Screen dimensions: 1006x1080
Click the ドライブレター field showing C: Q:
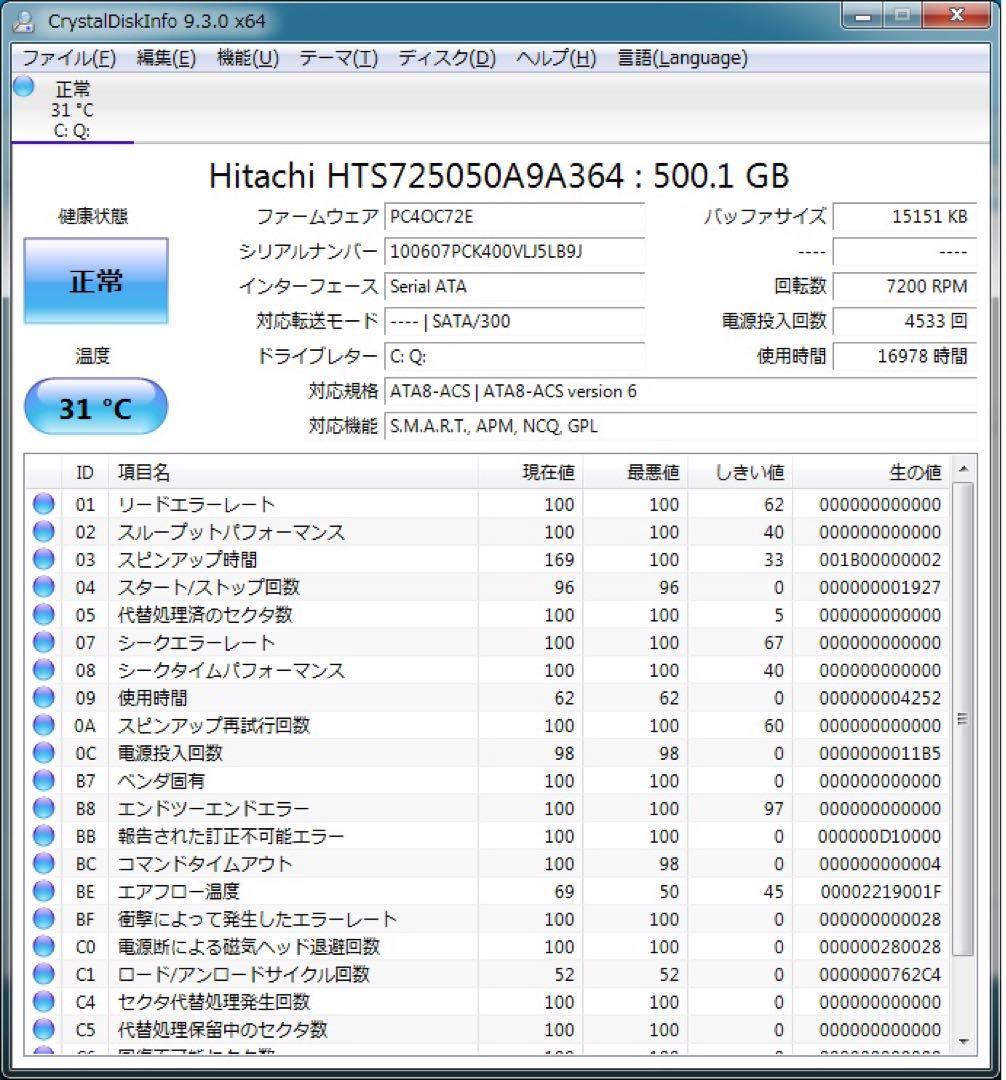point(516,356)
